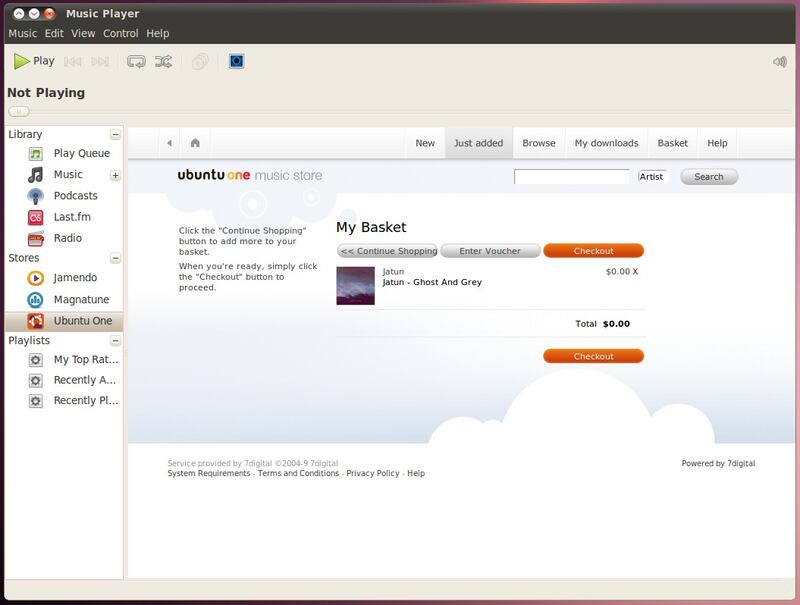Open the Control menu

pos(121,33)
